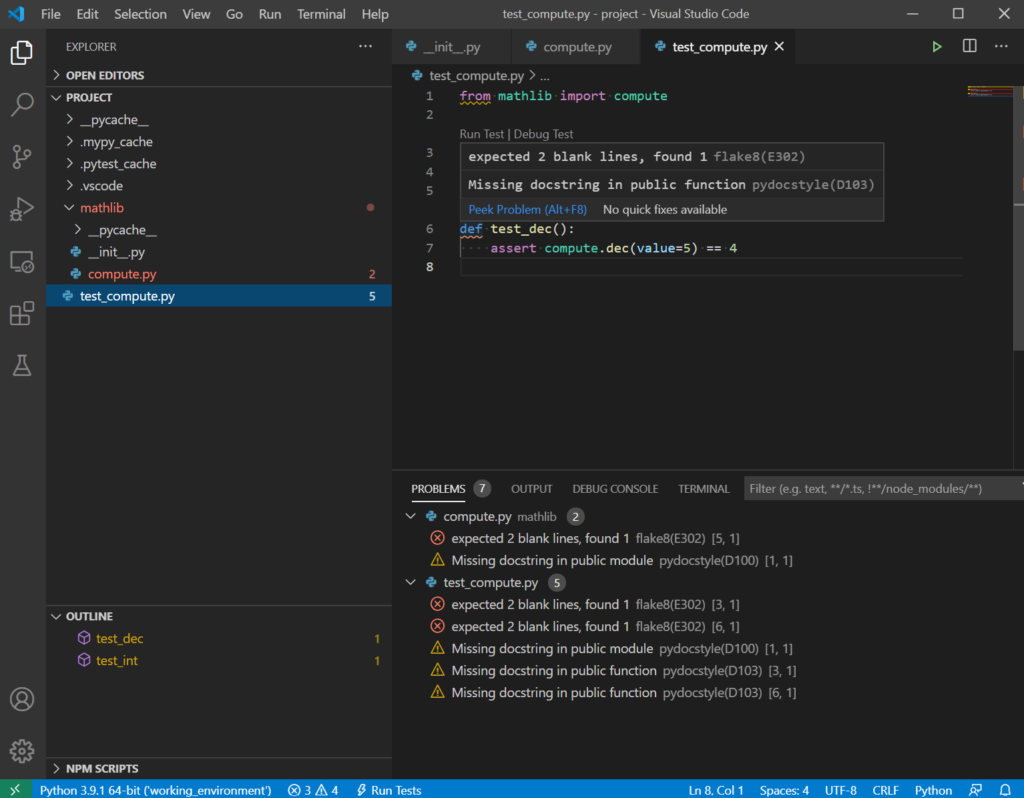The image size is (1024, 798).
Task: Click Run Tests in status bar
Action: pyautogui.click(x=389, y=790)
